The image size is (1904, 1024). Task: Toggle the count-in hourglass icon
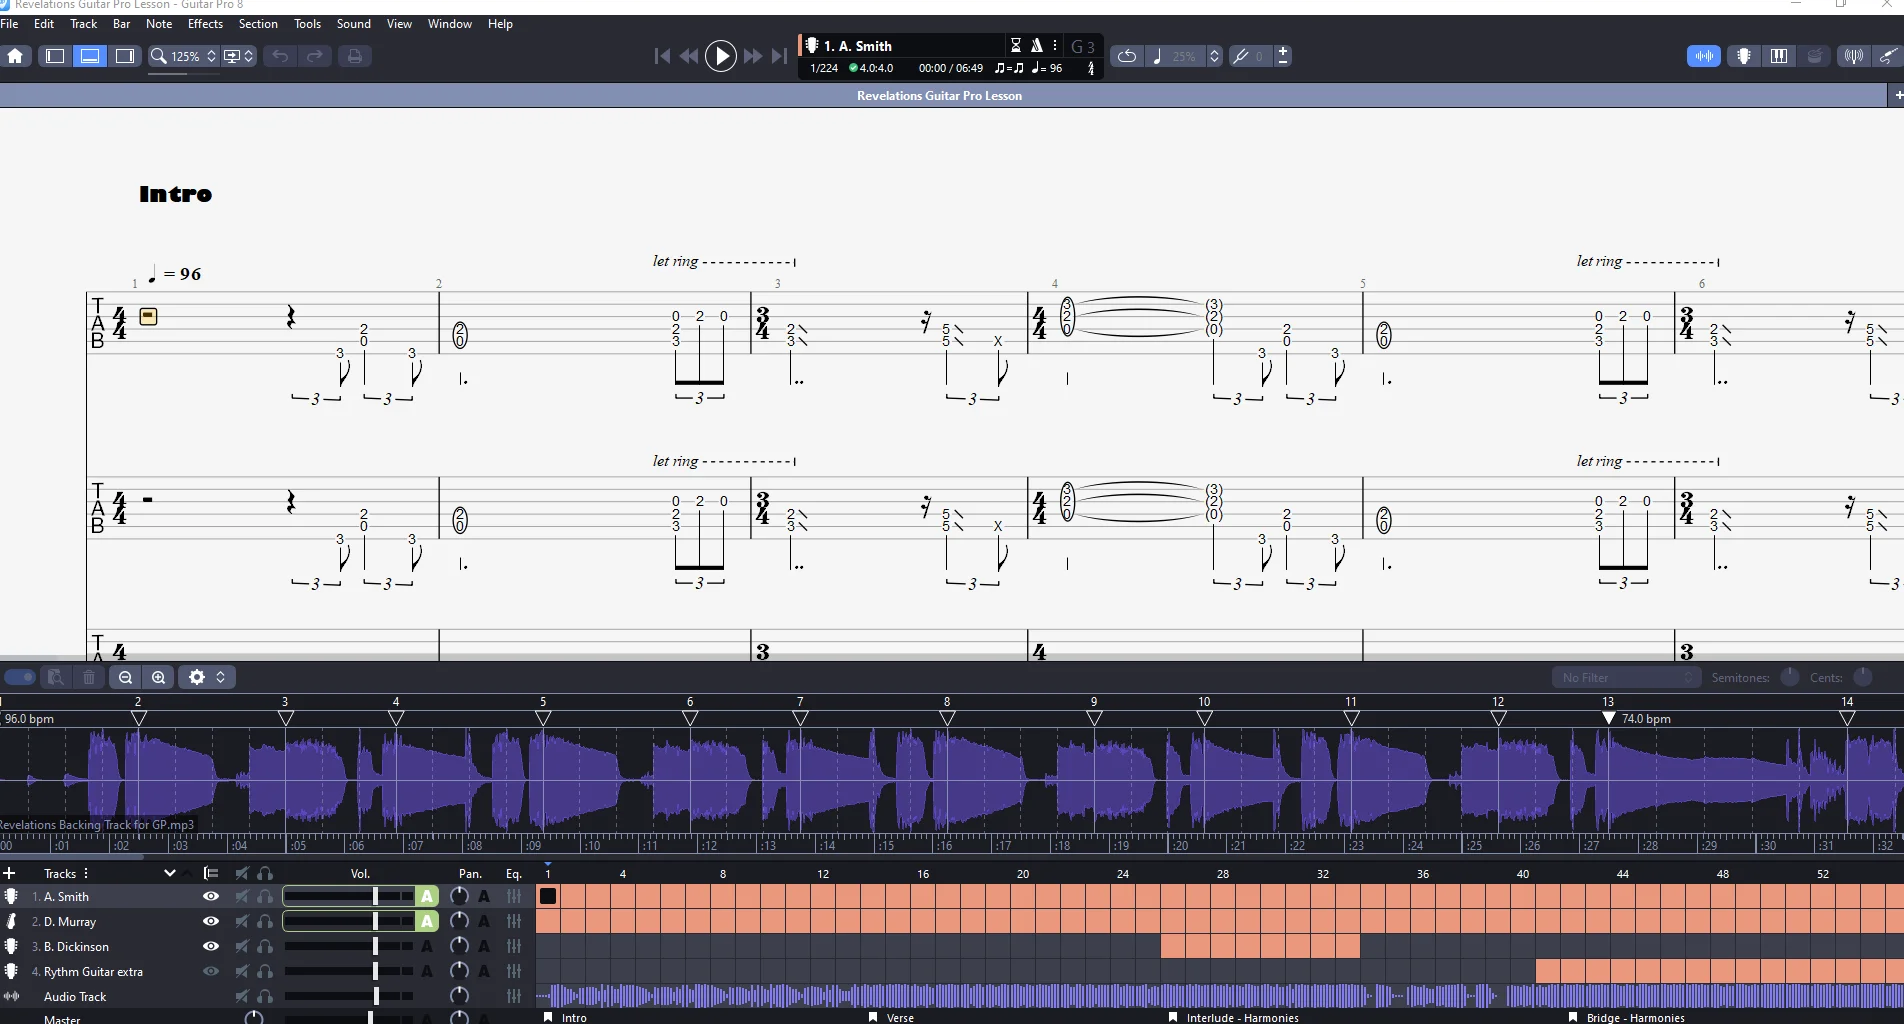pos(1016,45)
